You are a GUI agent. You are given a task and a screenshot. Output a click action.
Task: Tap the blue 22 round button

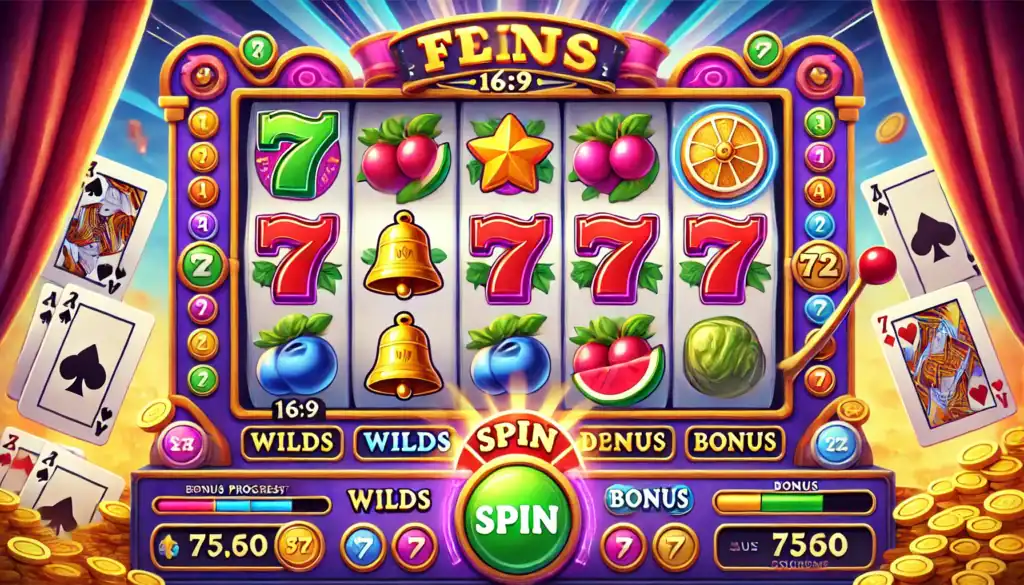click(837, 444)
